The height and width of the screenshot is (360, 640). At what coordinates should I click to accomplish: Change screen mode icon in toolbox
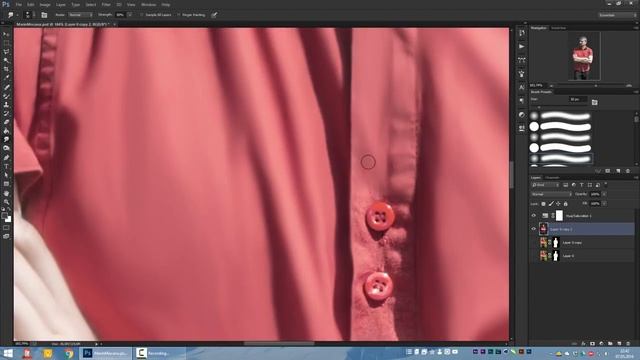6,236
